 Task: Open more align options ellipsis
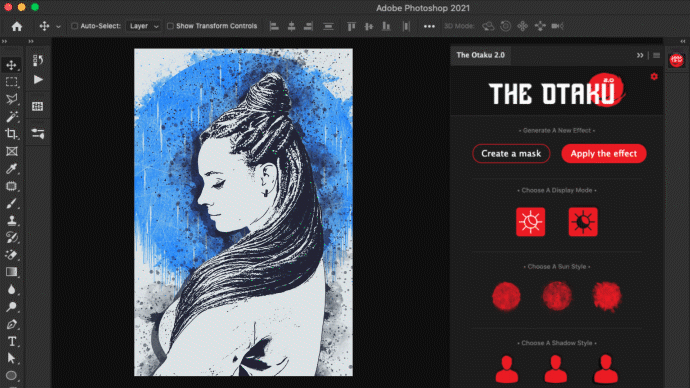[429, 26]
